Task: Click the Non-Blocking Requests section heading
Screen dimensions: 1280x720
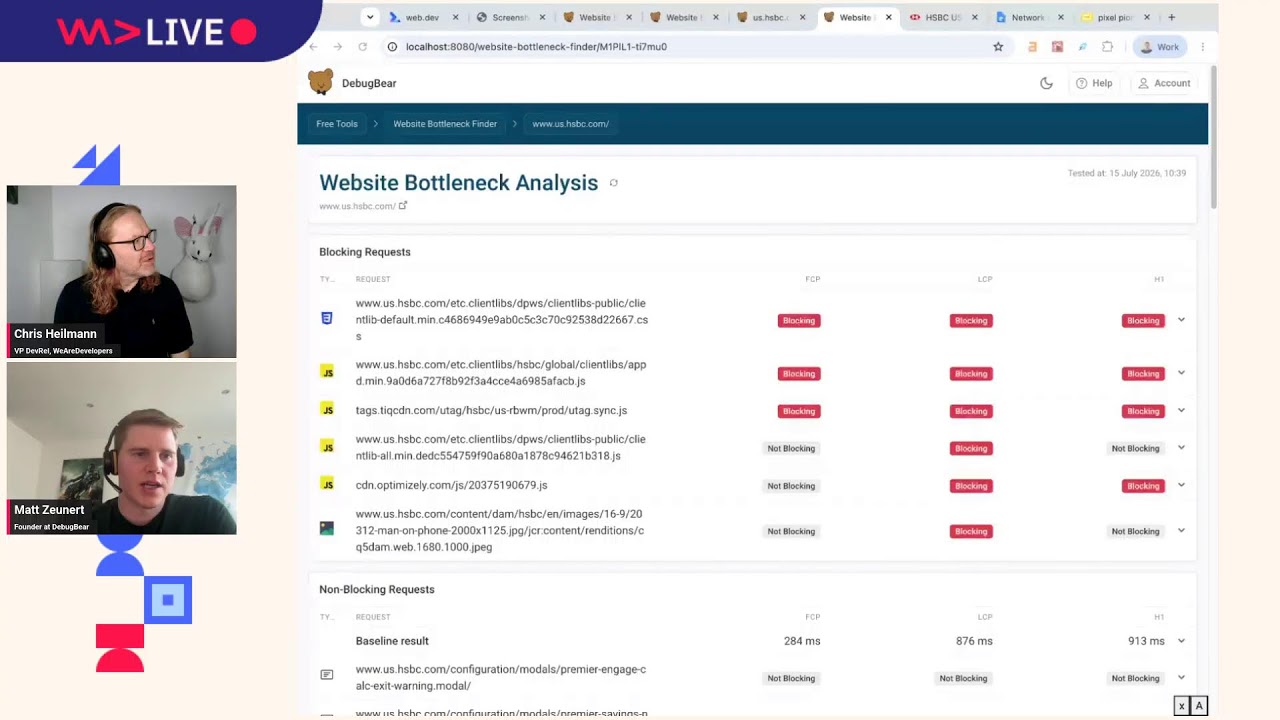Action: pos(377,590)
